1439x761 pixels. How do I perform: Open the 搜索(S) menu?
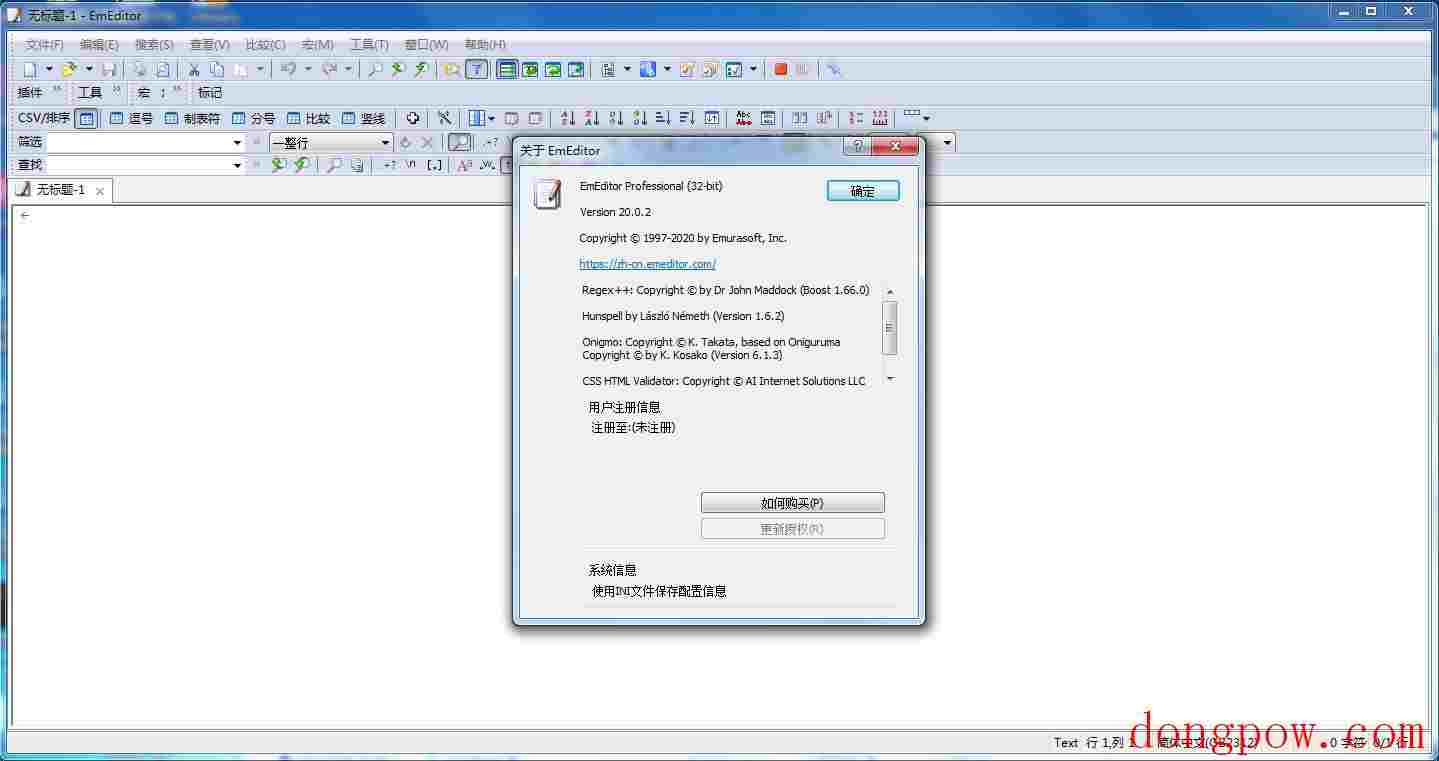(154, 45)
